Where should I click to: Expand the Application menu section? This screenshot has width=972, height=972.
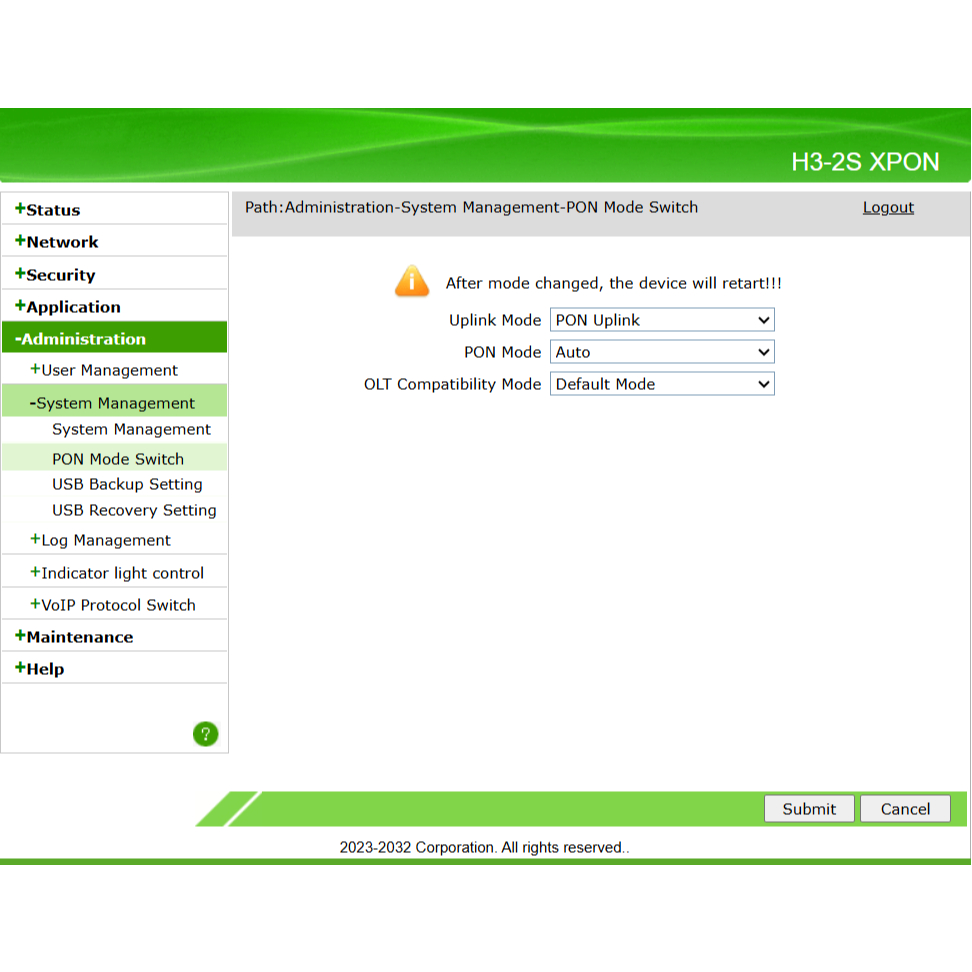(68, 307)
